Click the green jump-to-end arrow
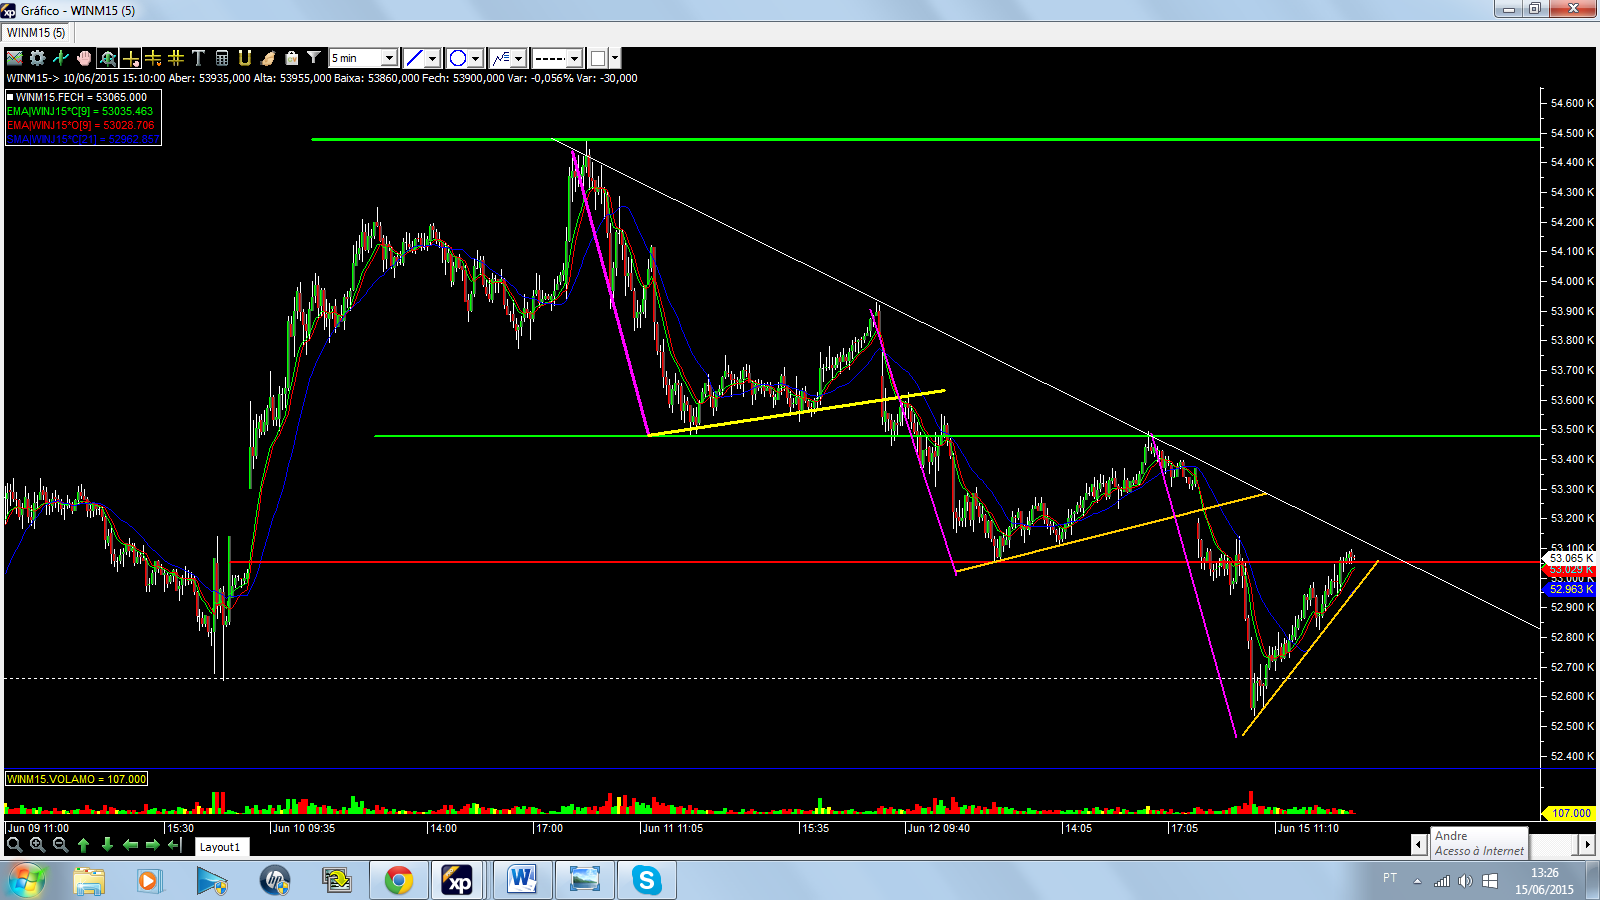The width and height of the screenshot is (1602, 900). pyautogui.click(x=175, y=845)
